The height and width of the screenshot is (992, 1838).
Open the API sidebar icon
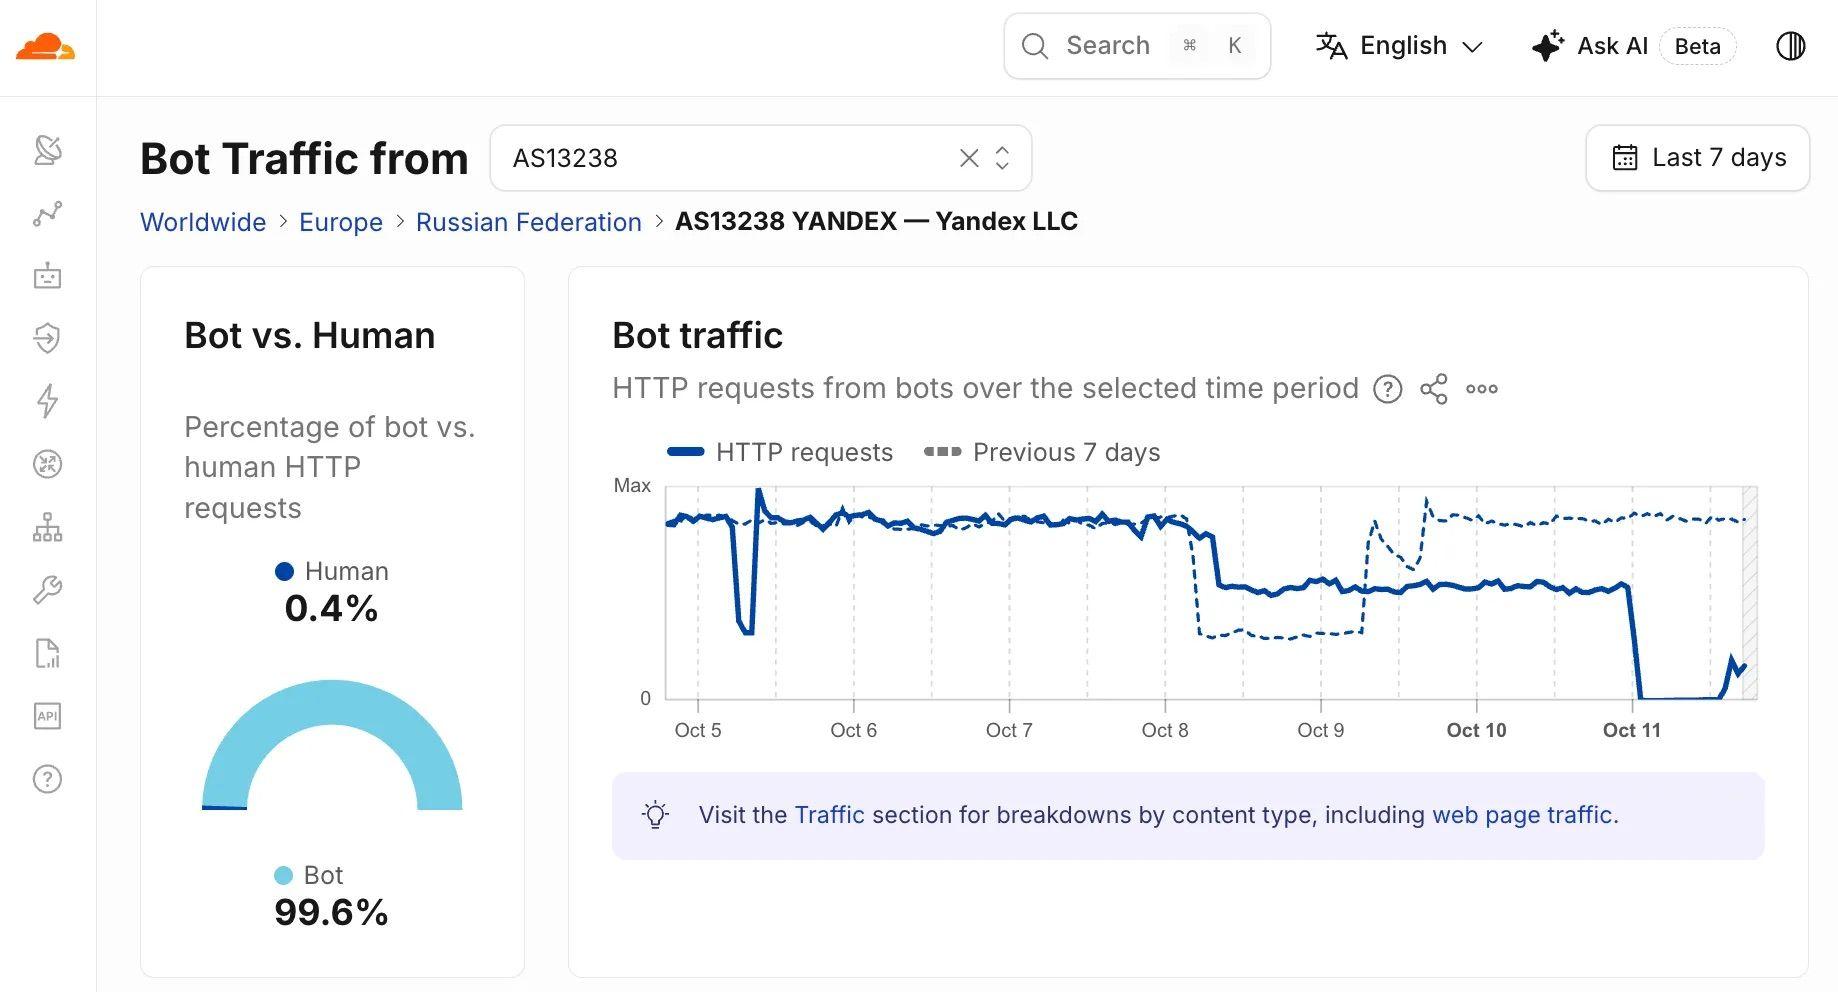pyautogui.click(x=48, y=716)
